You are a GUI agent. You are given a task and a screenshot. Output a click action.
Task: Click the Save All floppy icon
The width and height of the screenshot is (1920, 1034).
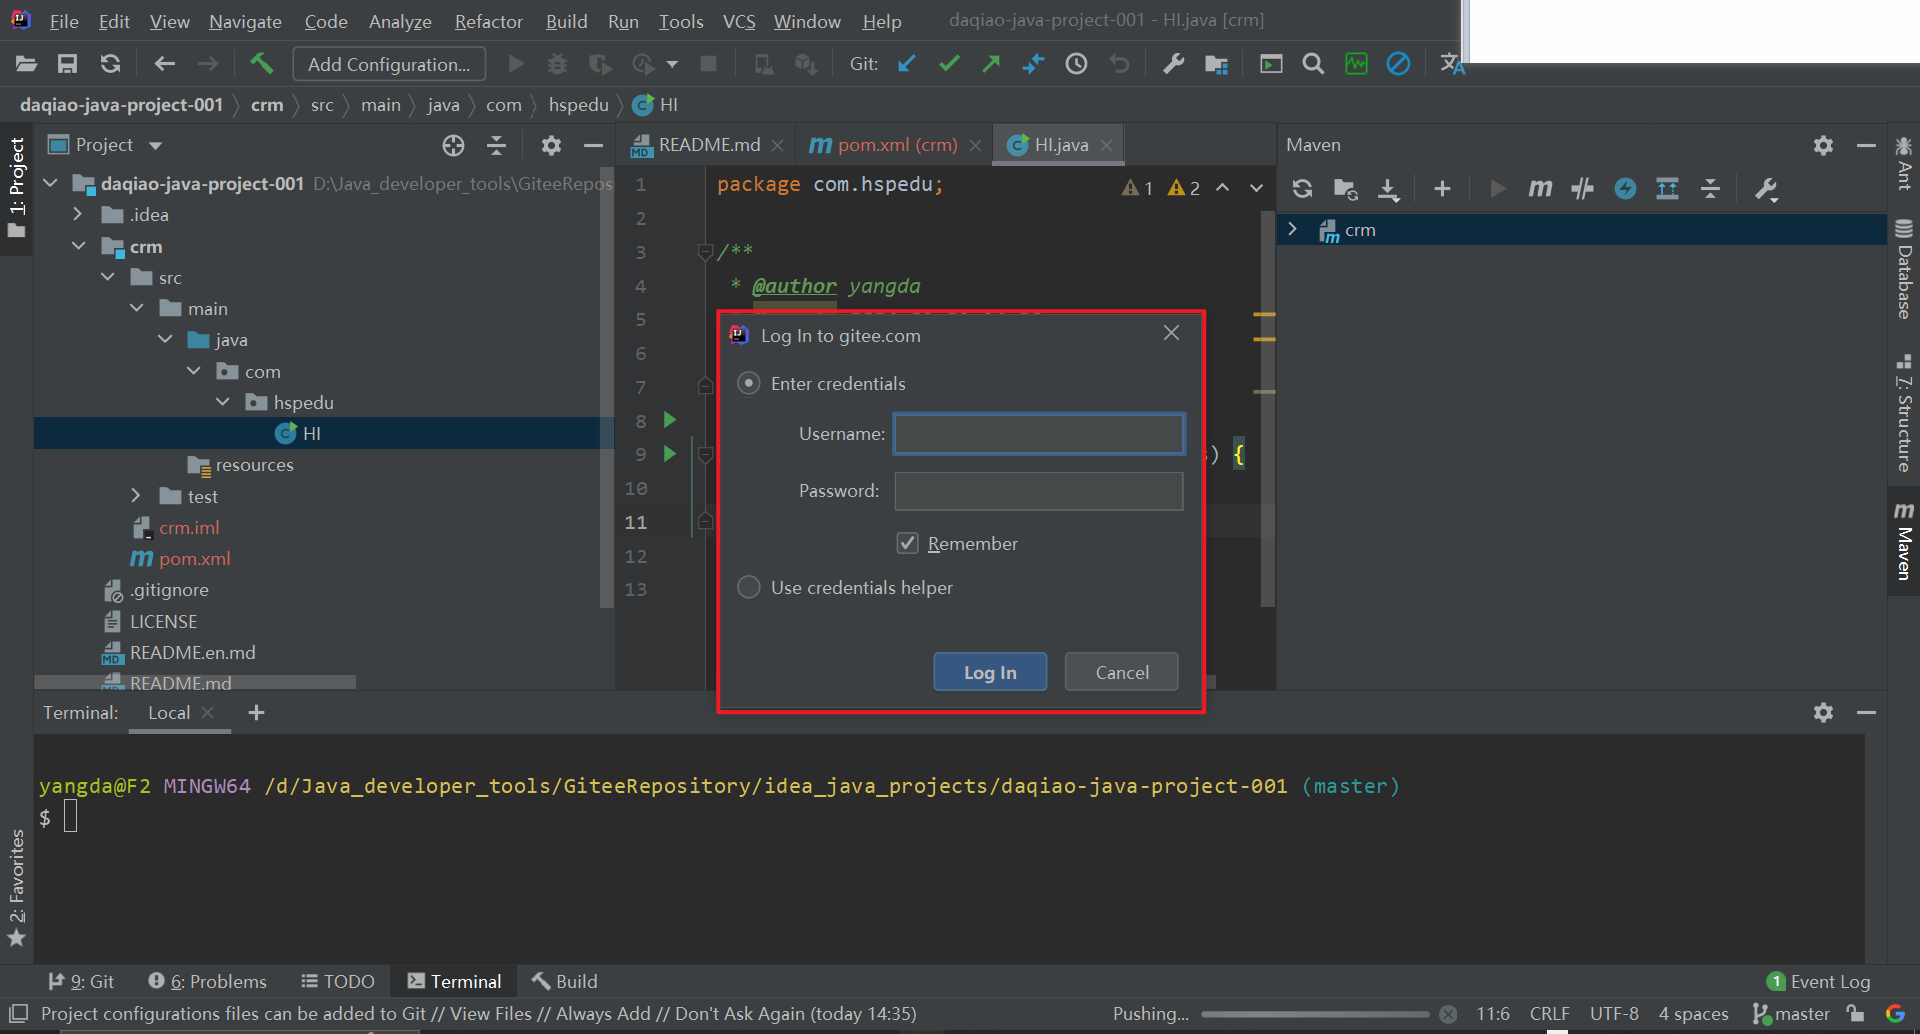(x=67, y=64)
